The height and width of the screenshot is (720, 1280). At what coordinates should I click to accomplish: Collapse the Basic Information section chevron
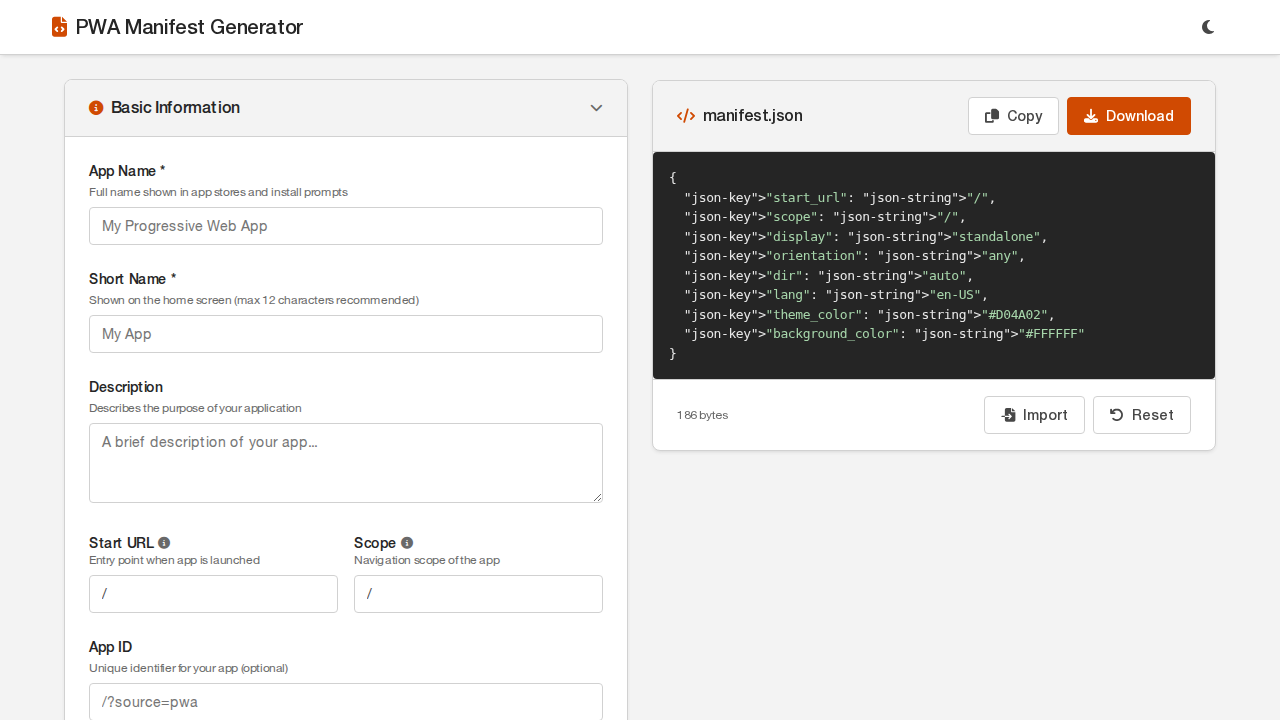596,108
